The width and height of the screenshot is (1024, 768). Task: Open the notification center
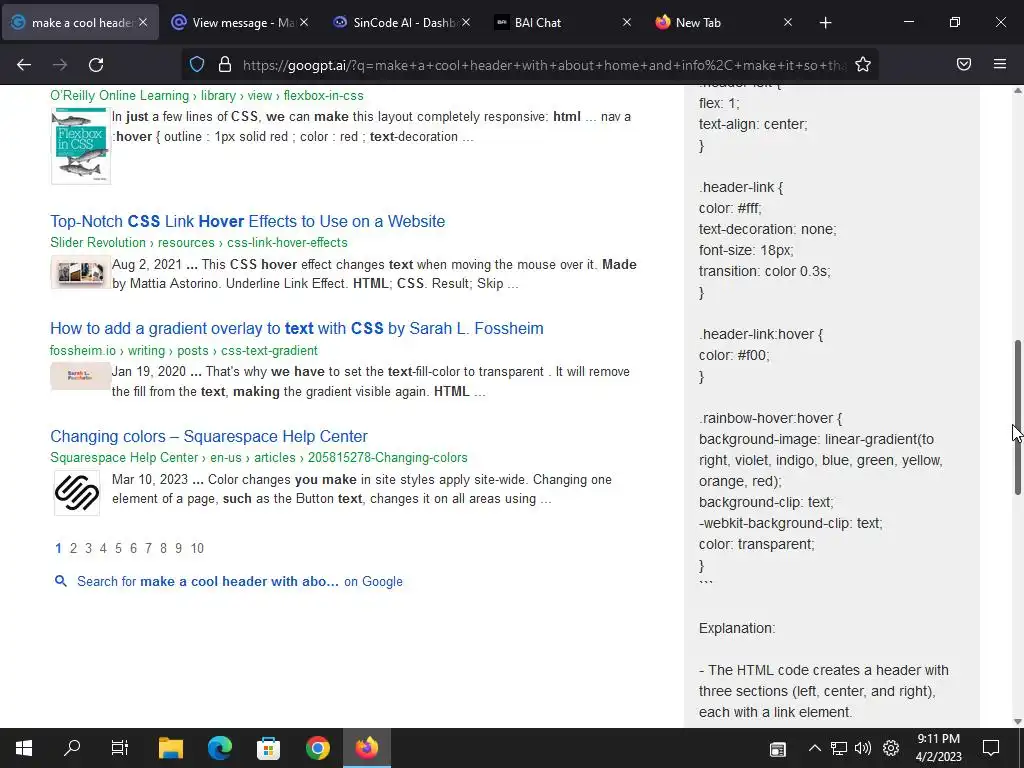pos(991,748)
